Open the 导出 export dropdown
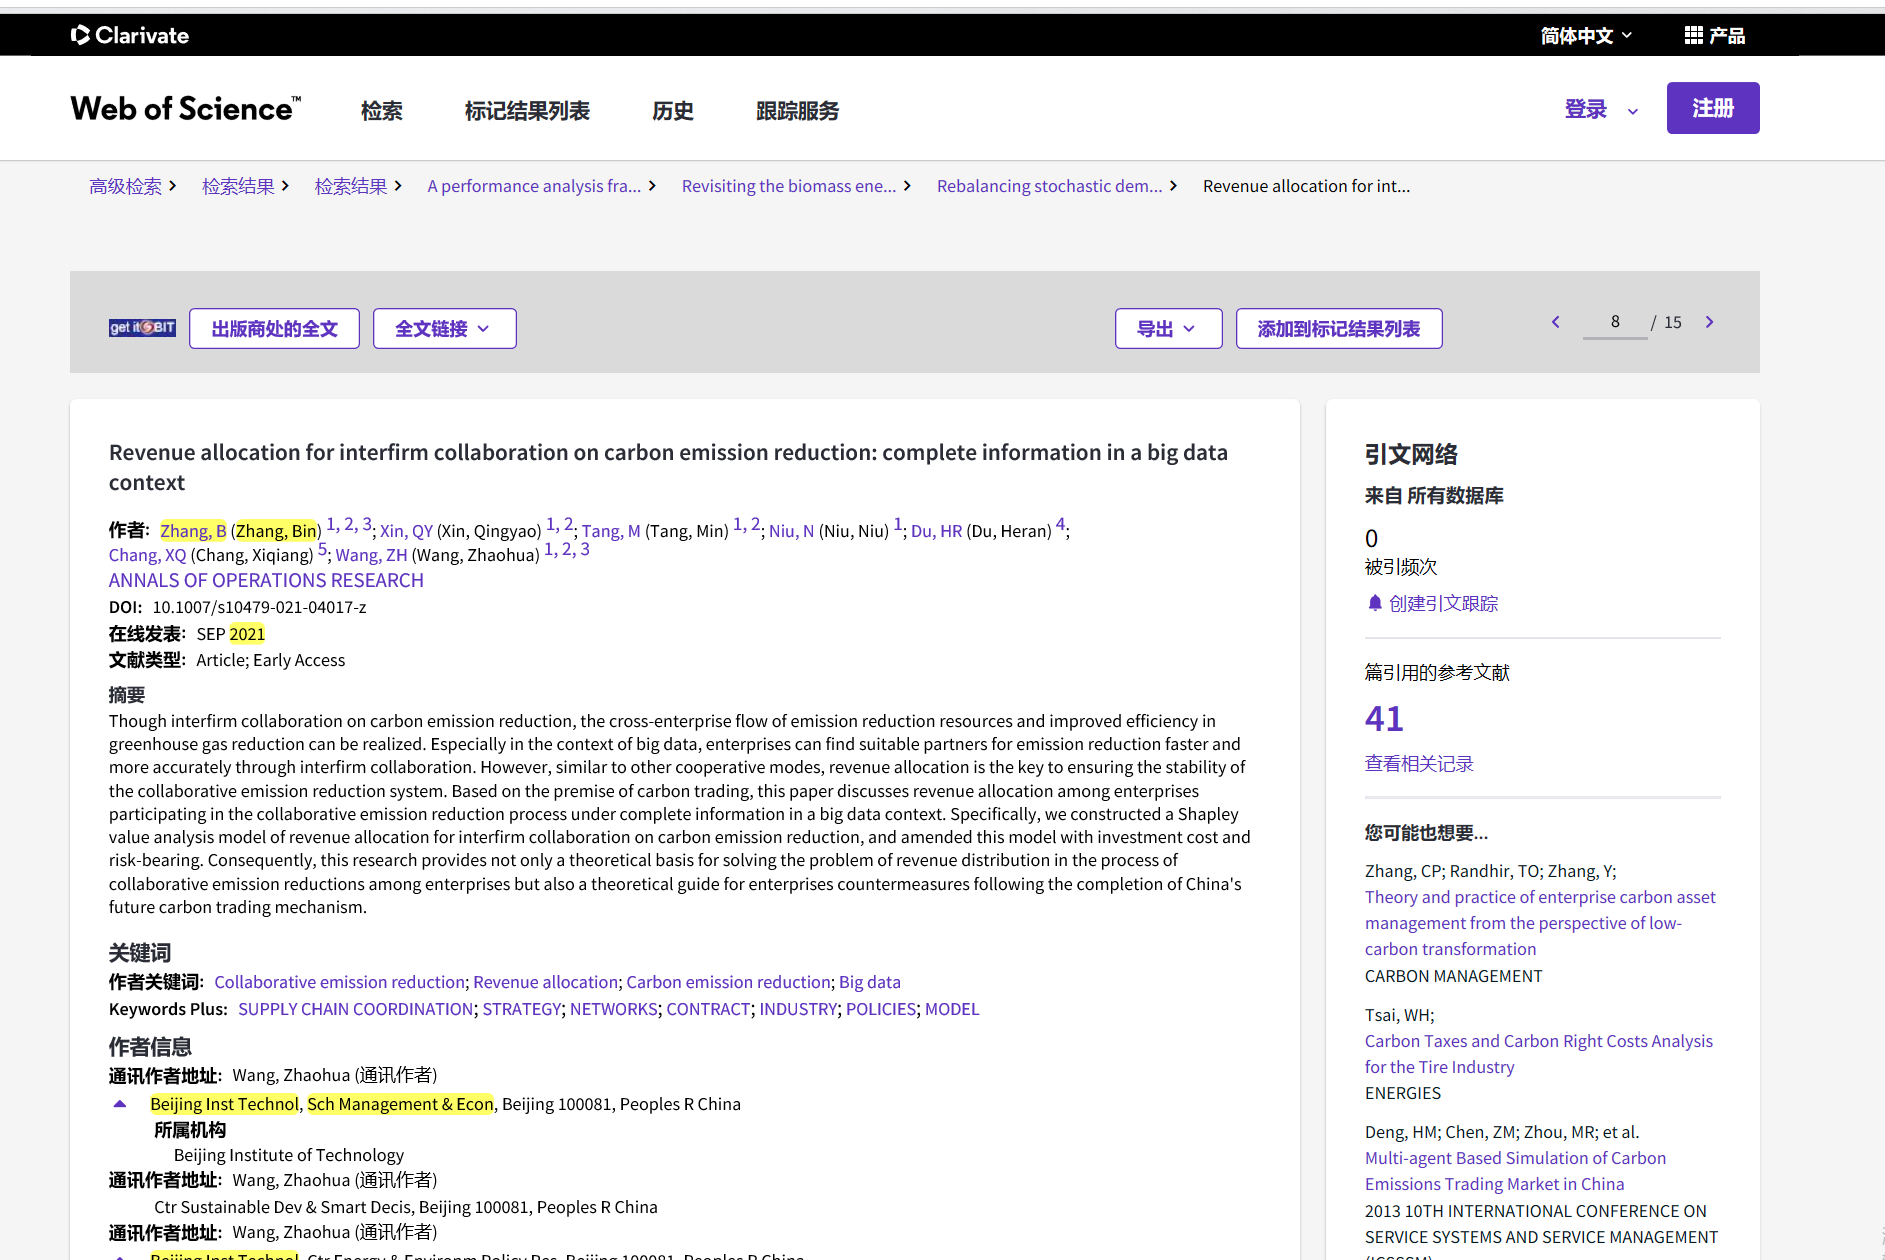1885x1260 pixels. click(x=1167, y=328)
